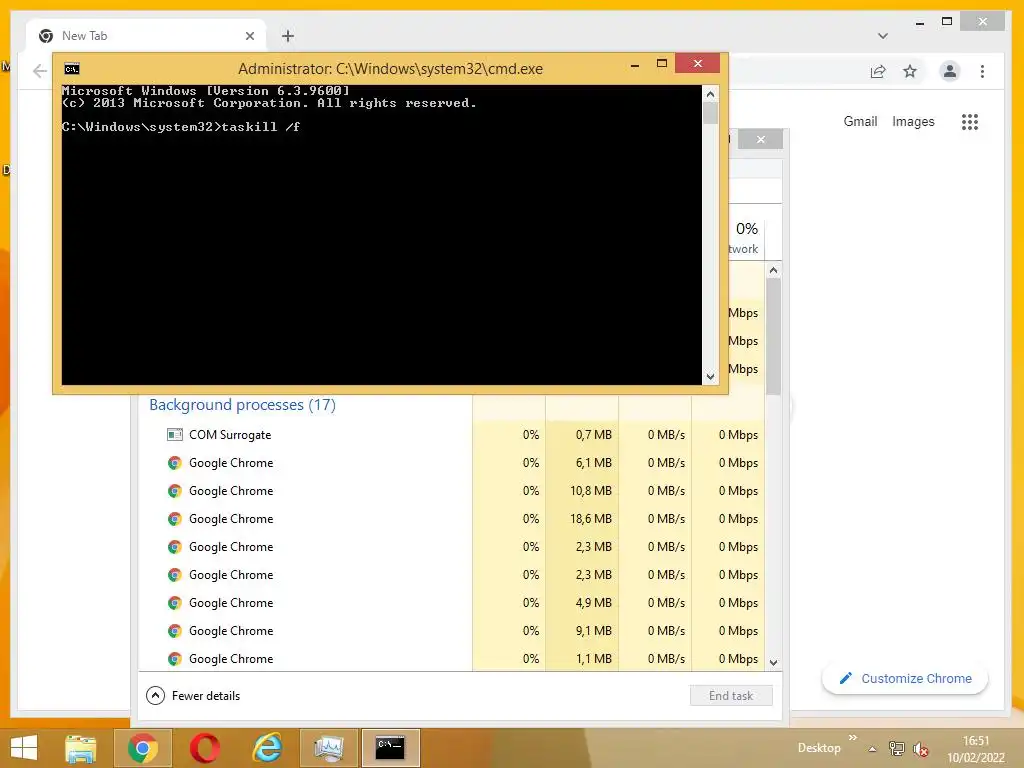
Task: Click the End task button
Action: tap(731, 696)
